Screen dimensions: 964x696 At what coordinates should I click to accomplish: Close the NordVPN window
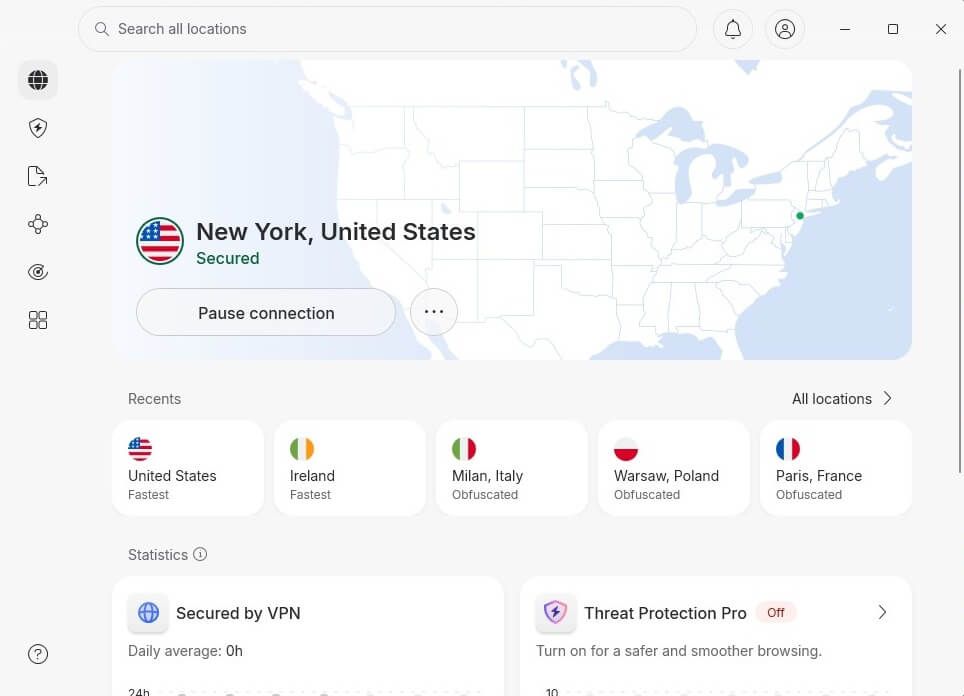click(x=941, y=29)
